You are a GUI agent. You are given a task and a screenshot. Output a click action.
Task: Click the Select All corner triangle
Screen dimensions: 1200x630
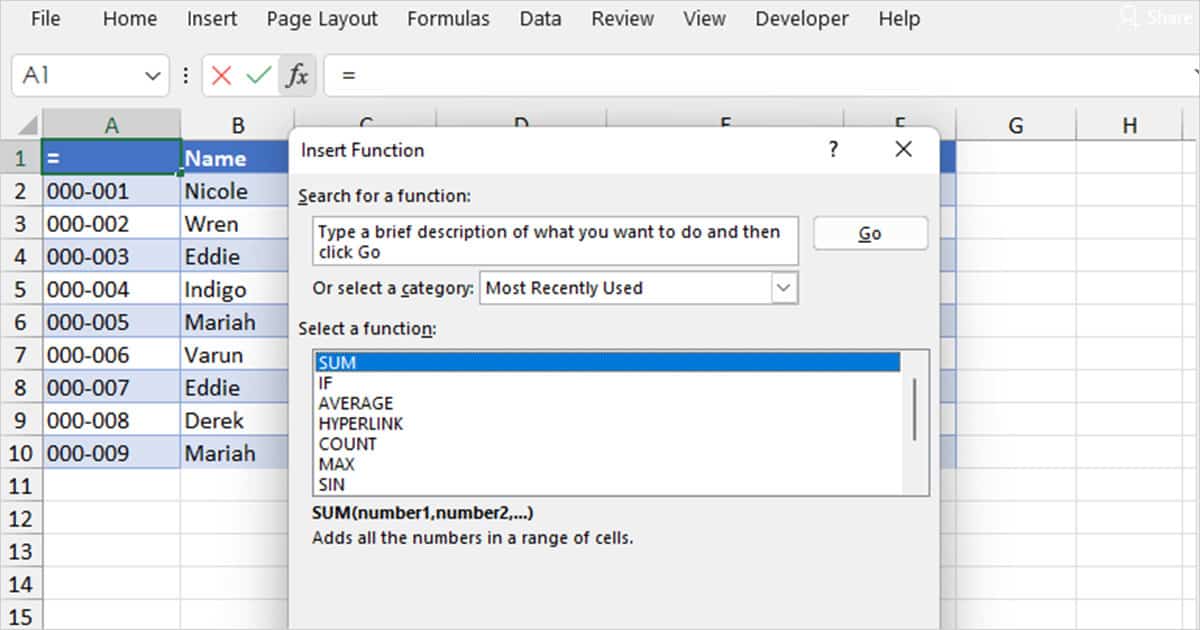(27, 126)
